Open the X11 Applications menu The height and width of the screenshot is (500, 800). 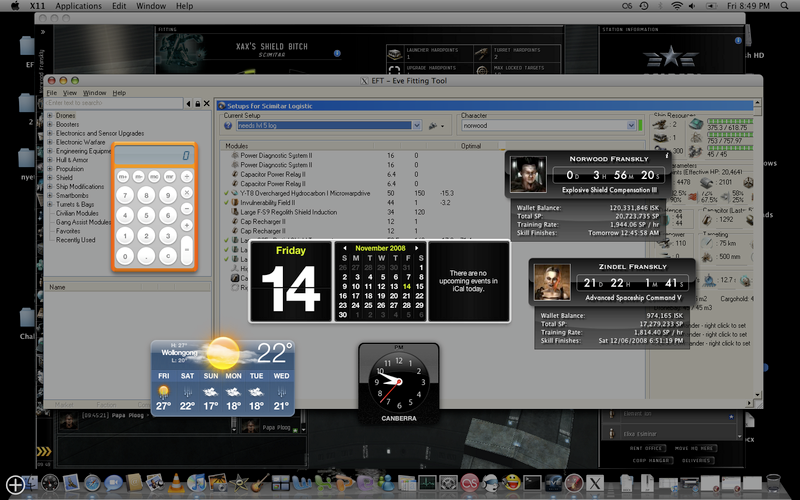click(79, 6)
